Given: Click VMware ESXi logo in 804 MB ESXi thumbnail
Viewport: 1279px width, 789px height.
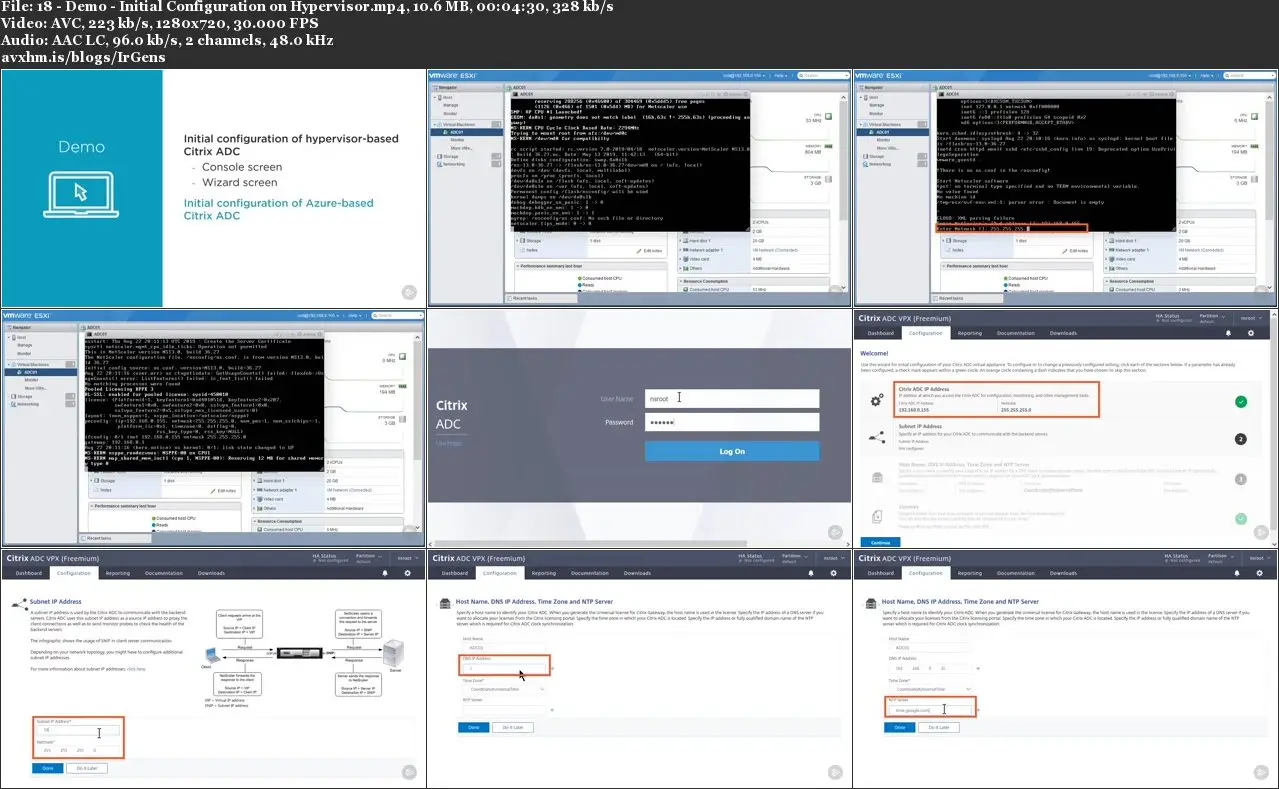Looking at the screenshot, I should click(x=454, y=75).
